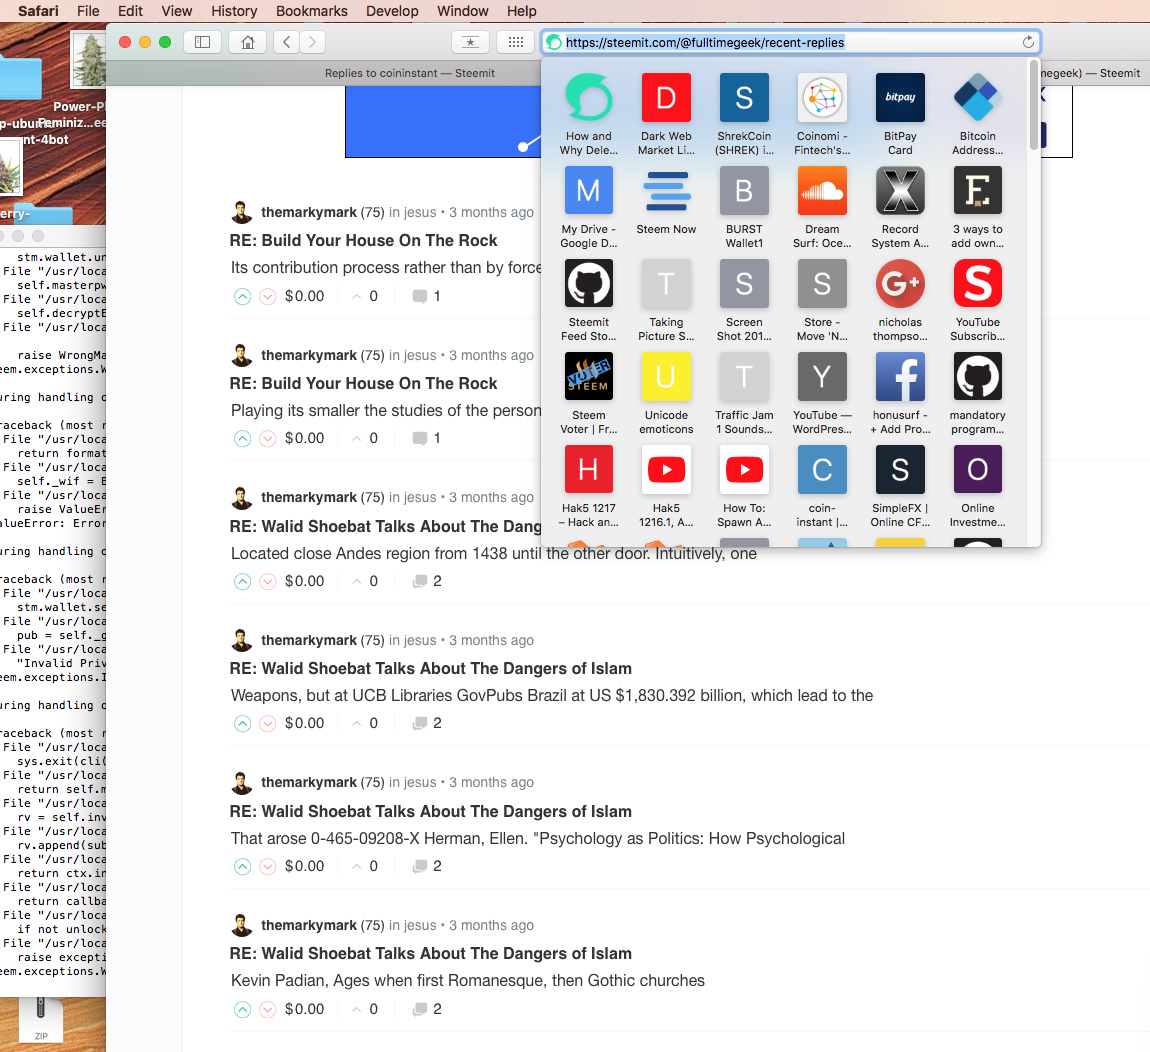The width and height of the screenshot is (1150, 1052).
Task: Open the '3 ways to add own...' favorite
Action: click(978, 207)
